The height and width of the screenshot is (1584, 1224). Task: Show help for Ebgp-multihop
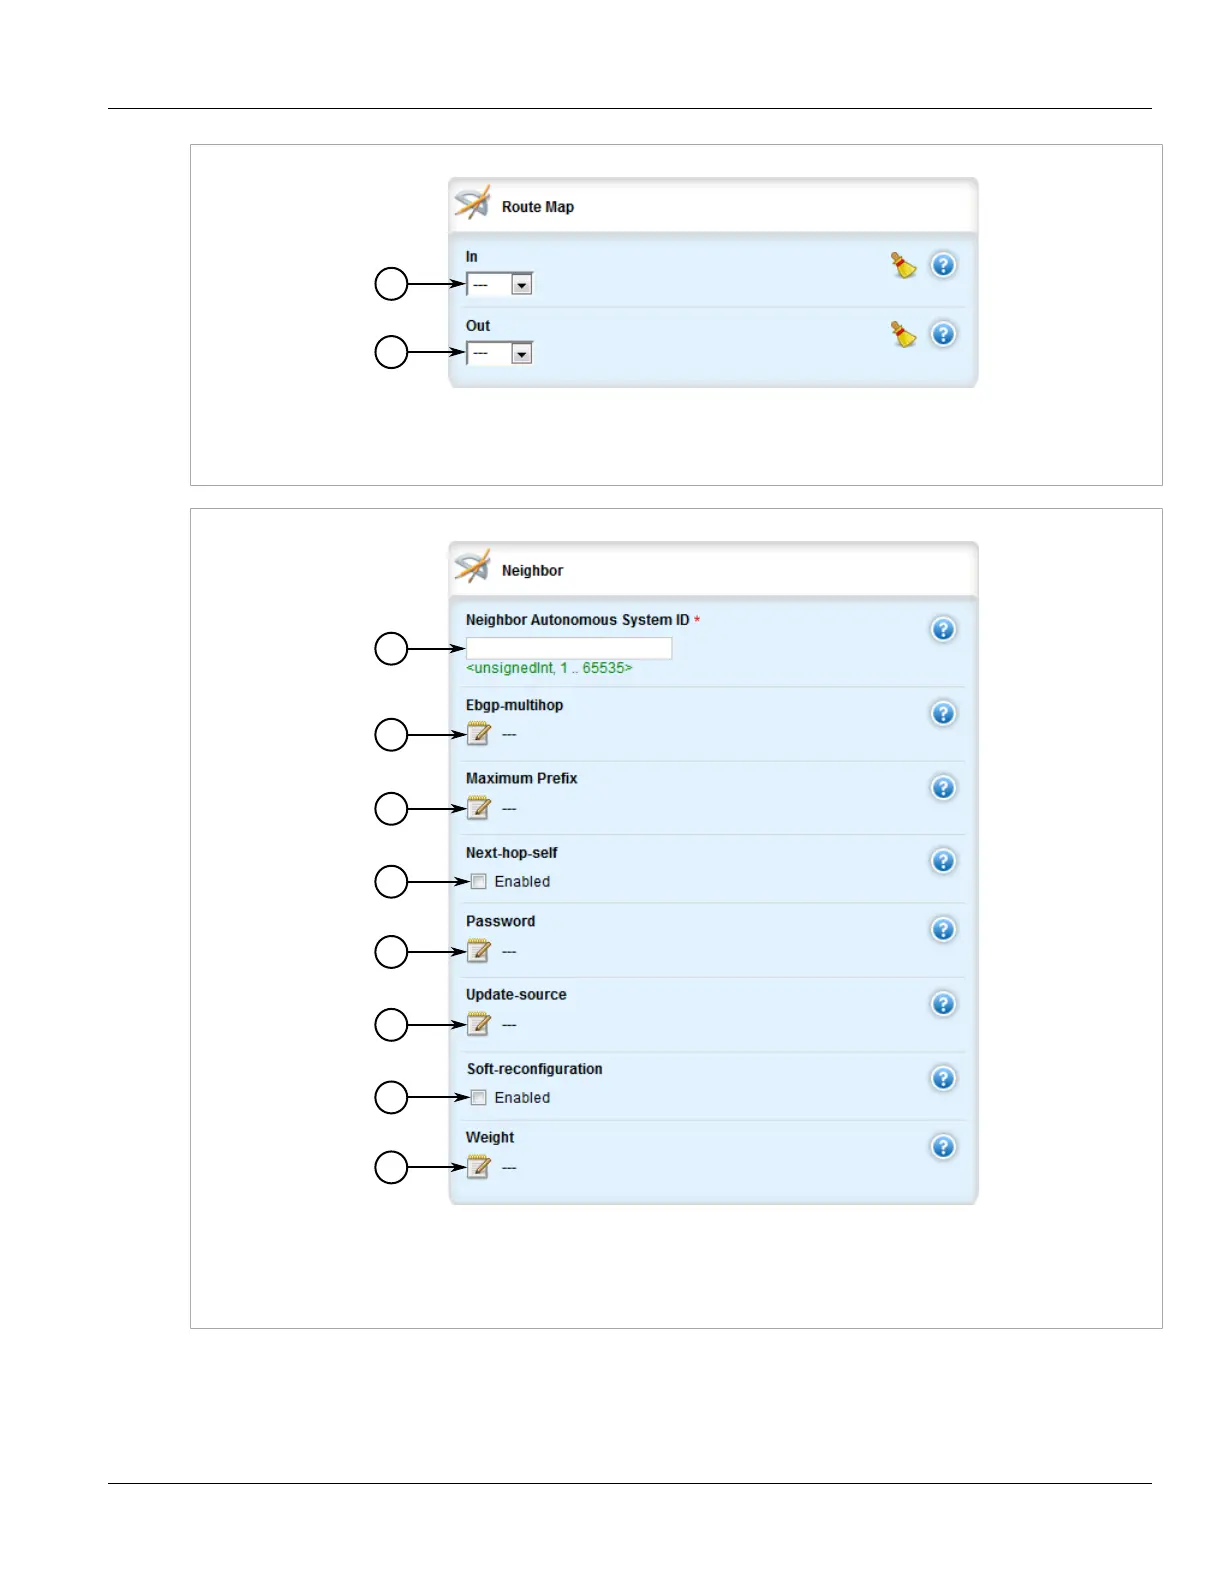943,714
